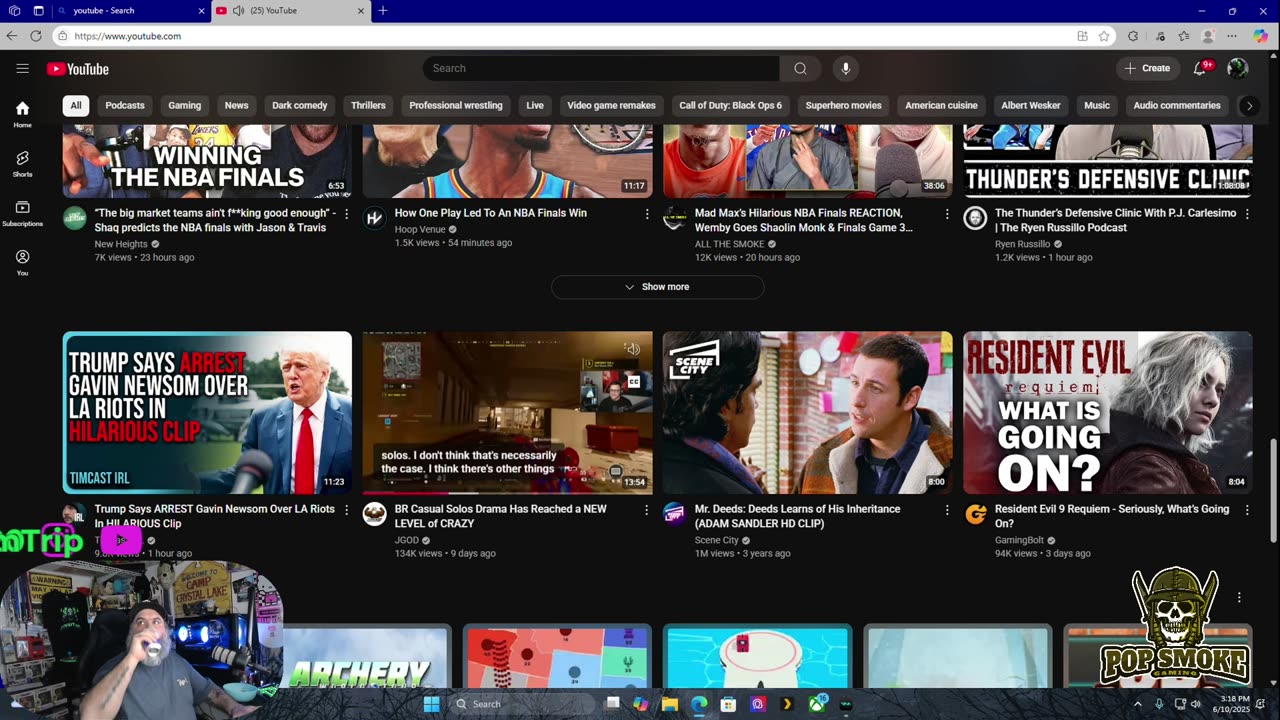
Task: Open the notifications bell
Action: tap(1200, 68)
